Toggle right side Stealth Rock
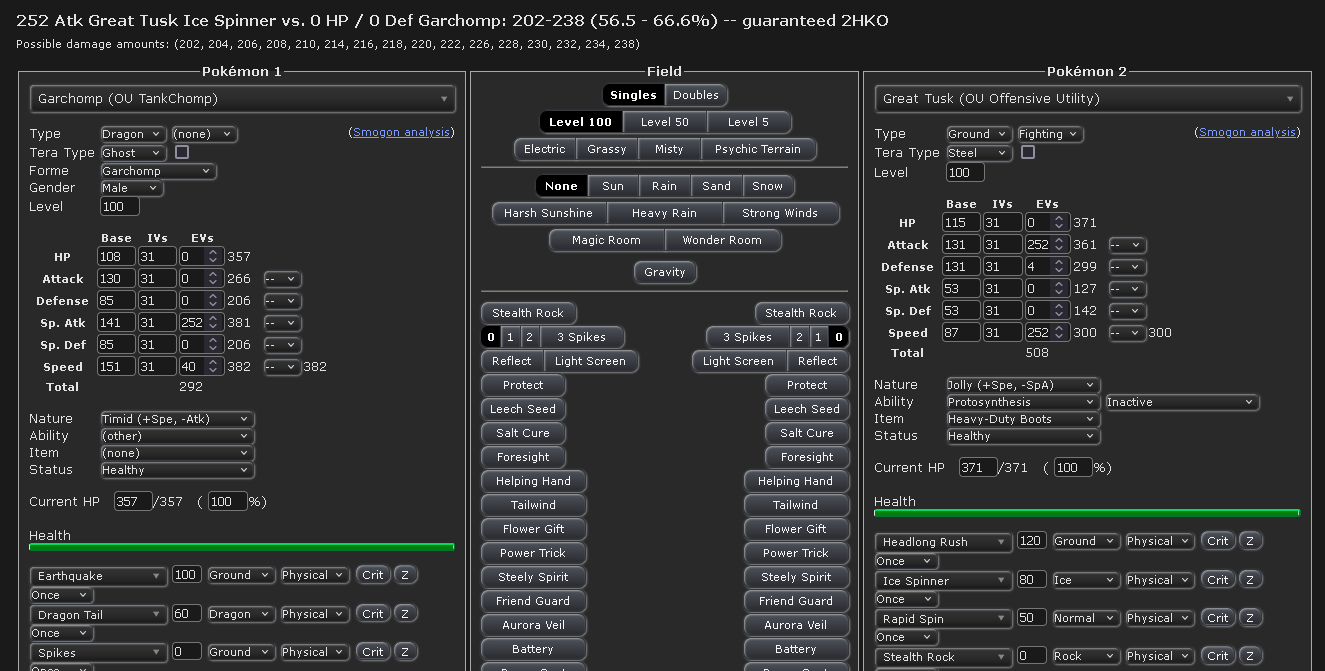 [801, 313]
